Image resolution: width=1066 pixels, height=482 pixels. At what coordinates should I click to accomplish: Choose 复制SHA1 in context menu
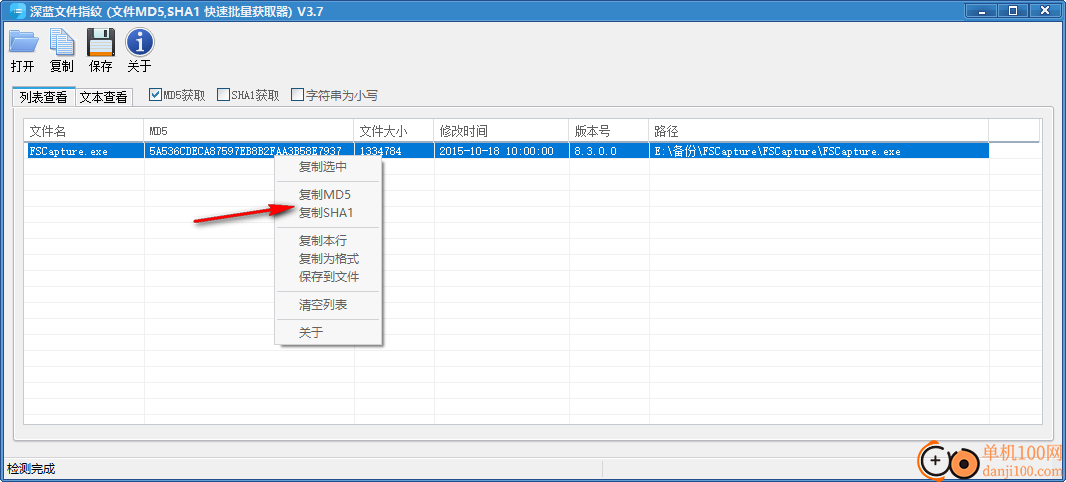pos(328,213)
